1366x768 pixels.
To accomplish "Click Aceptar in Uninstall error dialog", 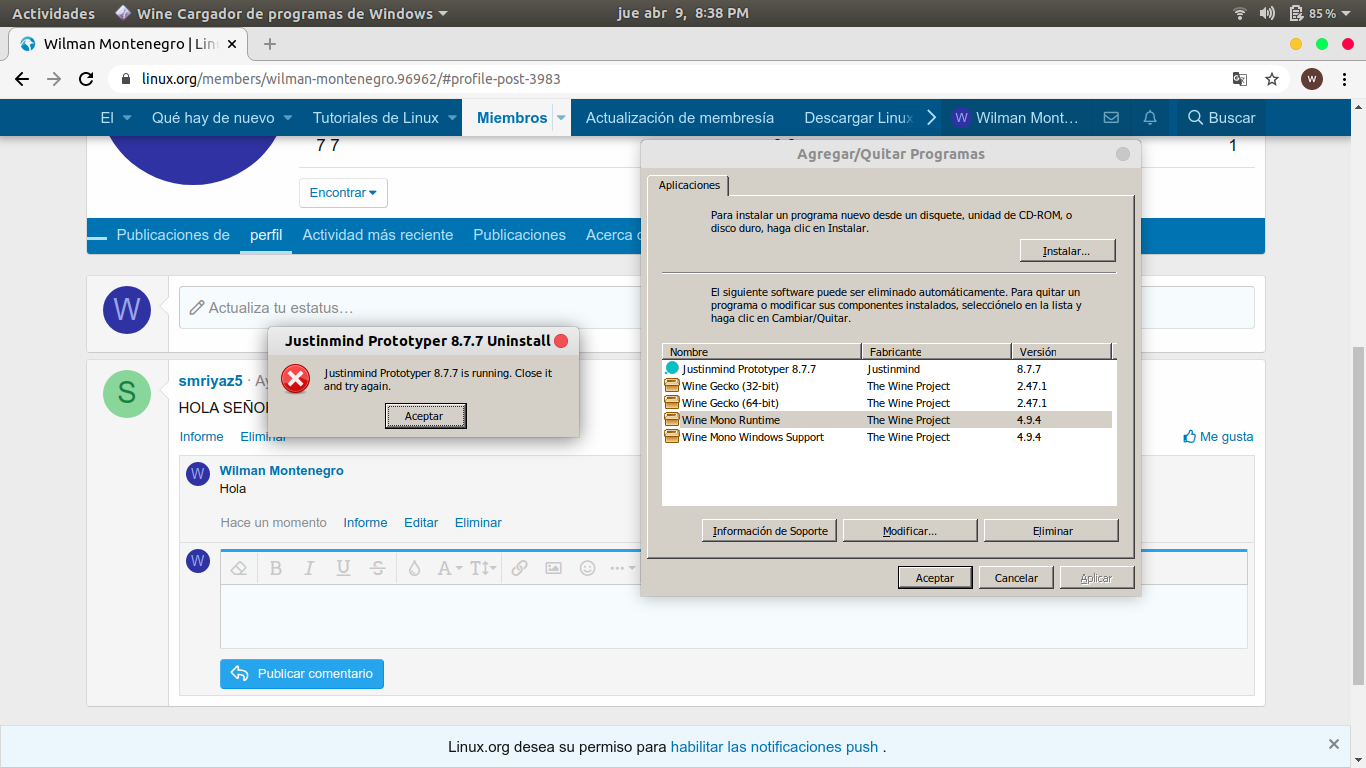I will pyautogui.click(x=425, y=416).
